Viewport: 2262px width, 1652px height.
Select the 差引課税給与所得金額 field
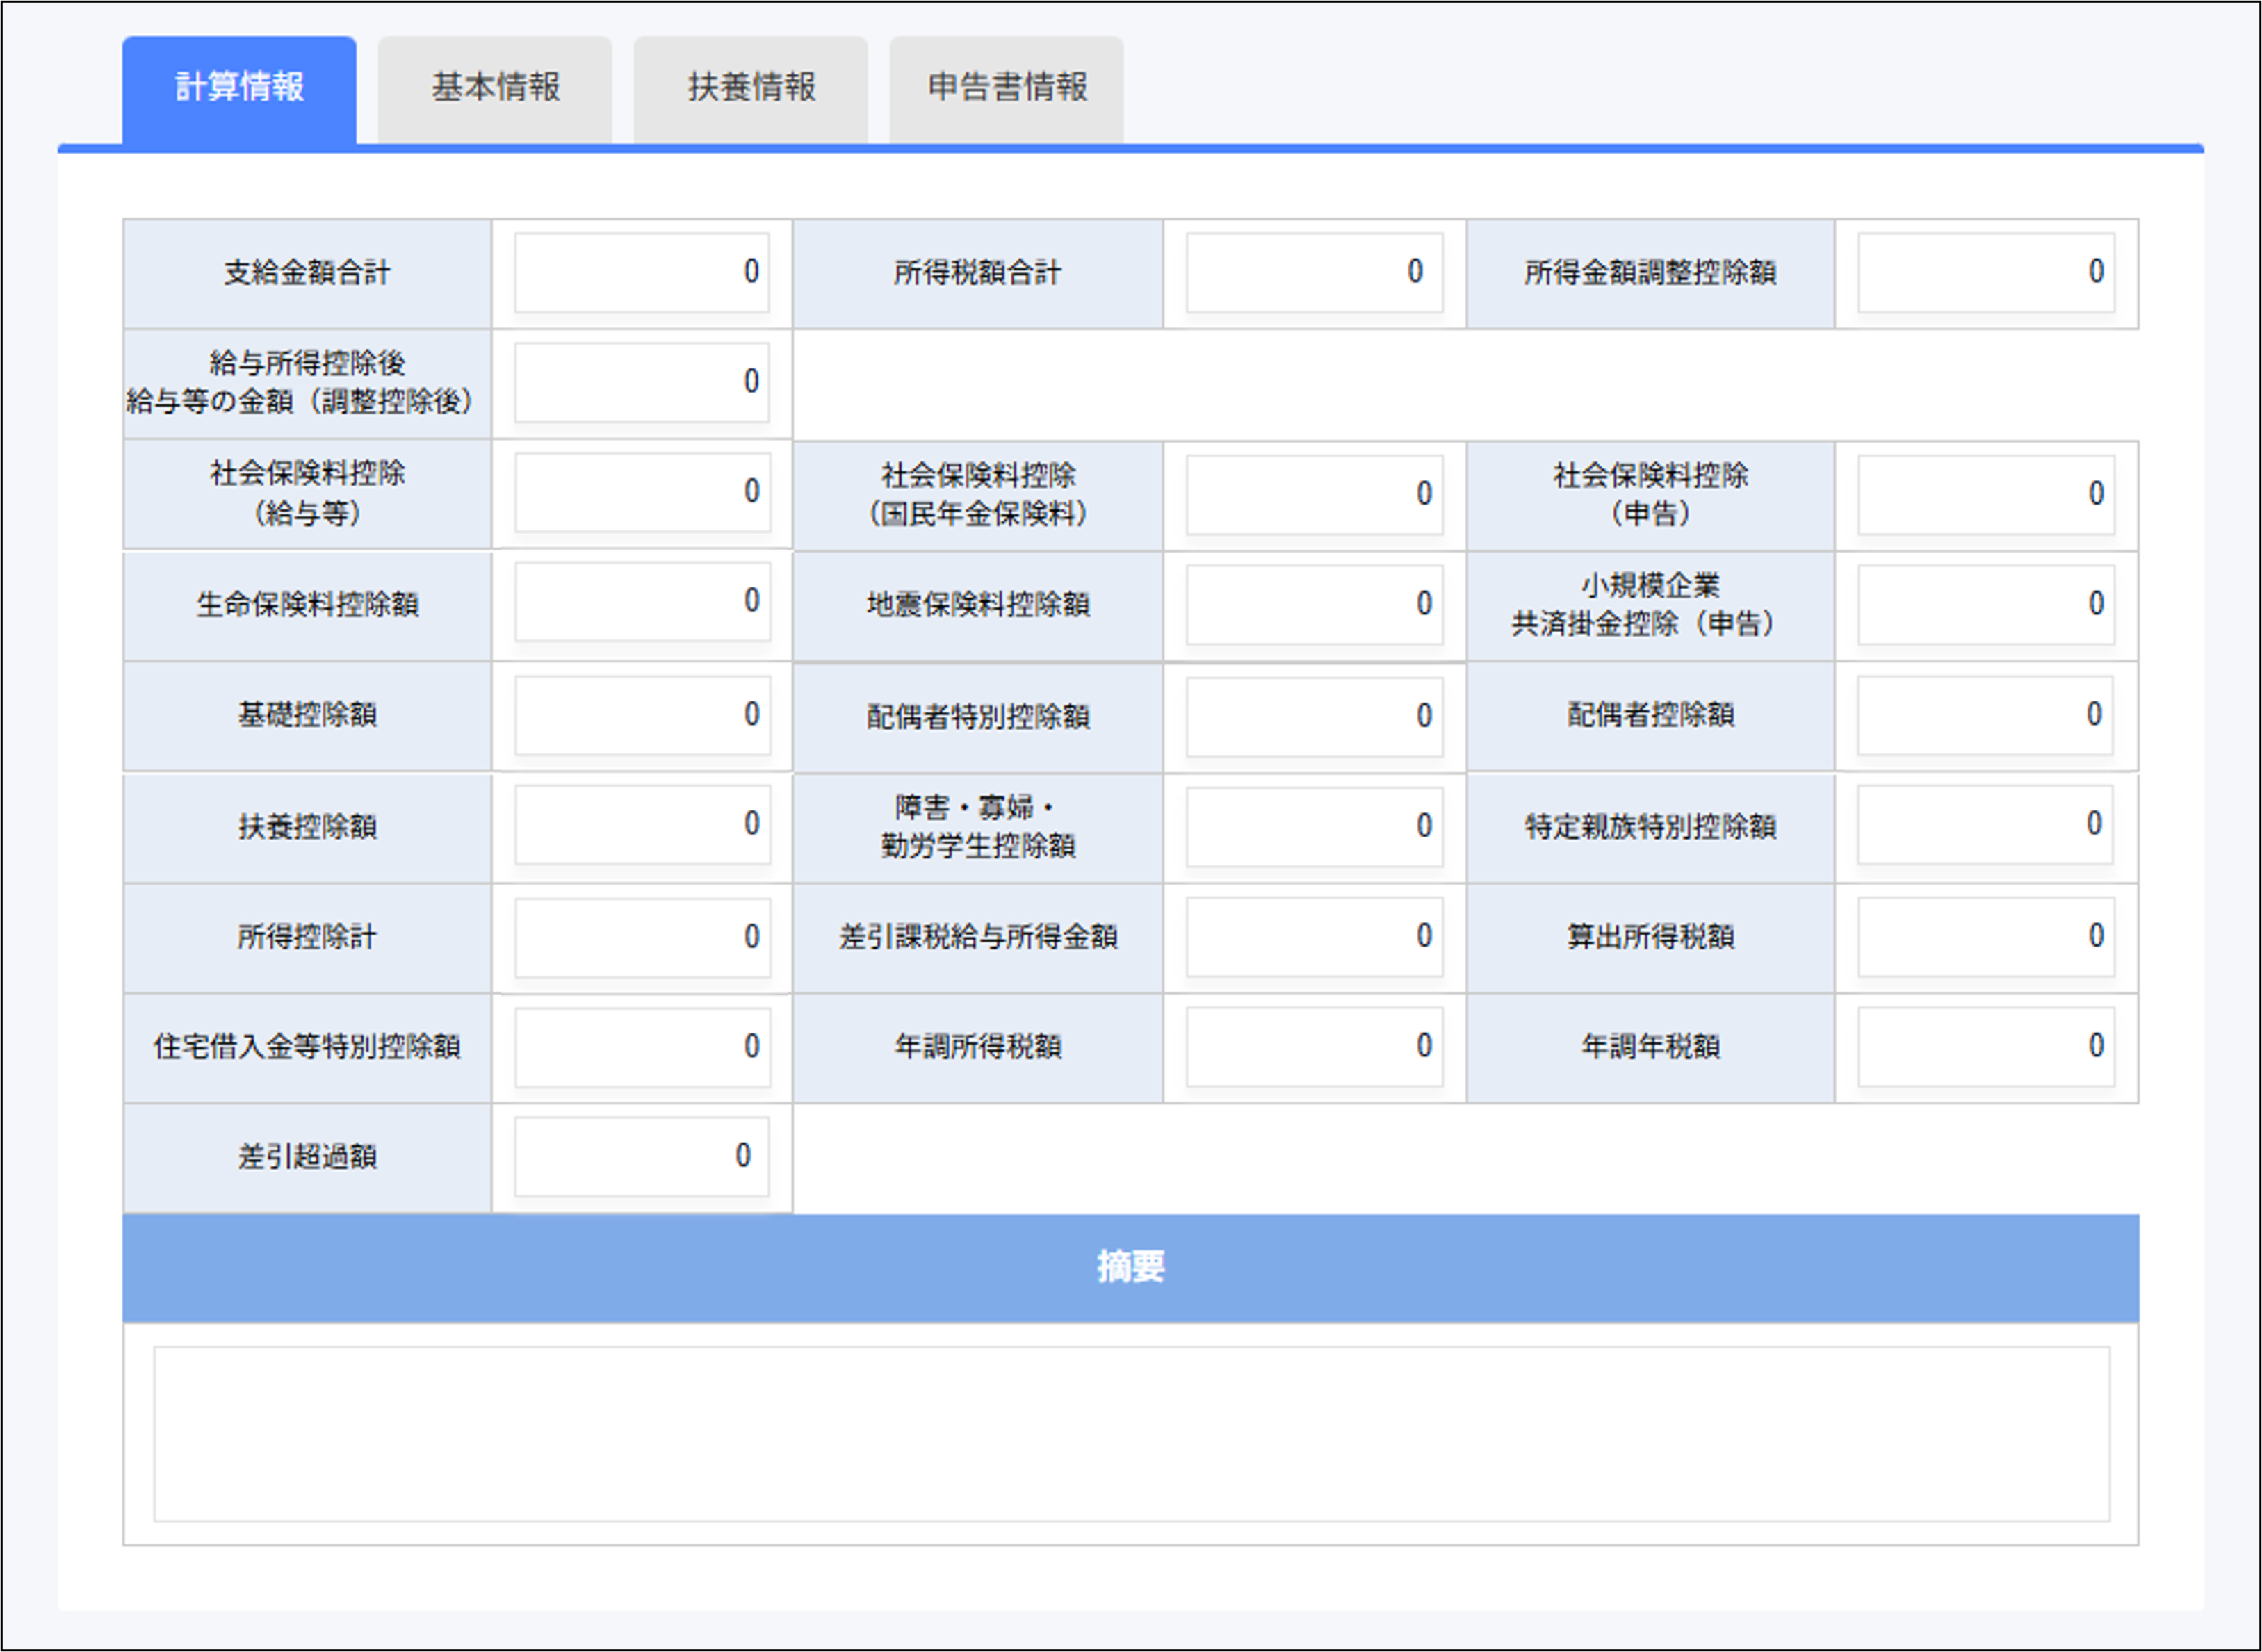click(x=1313, y=937)
